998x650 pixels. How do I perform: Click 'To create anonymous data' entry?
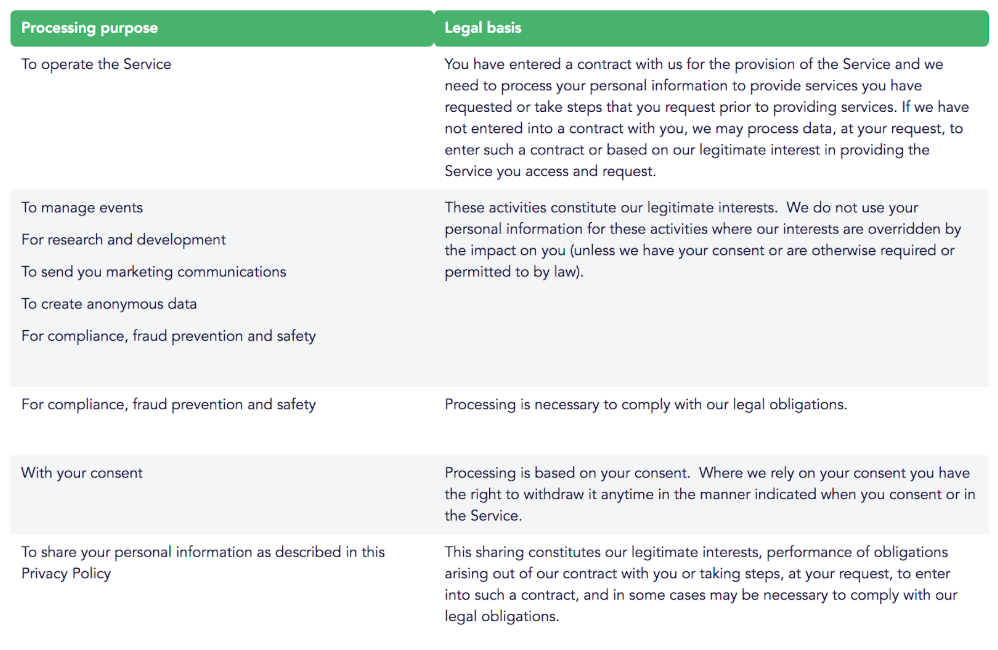[x=109, y=304]
